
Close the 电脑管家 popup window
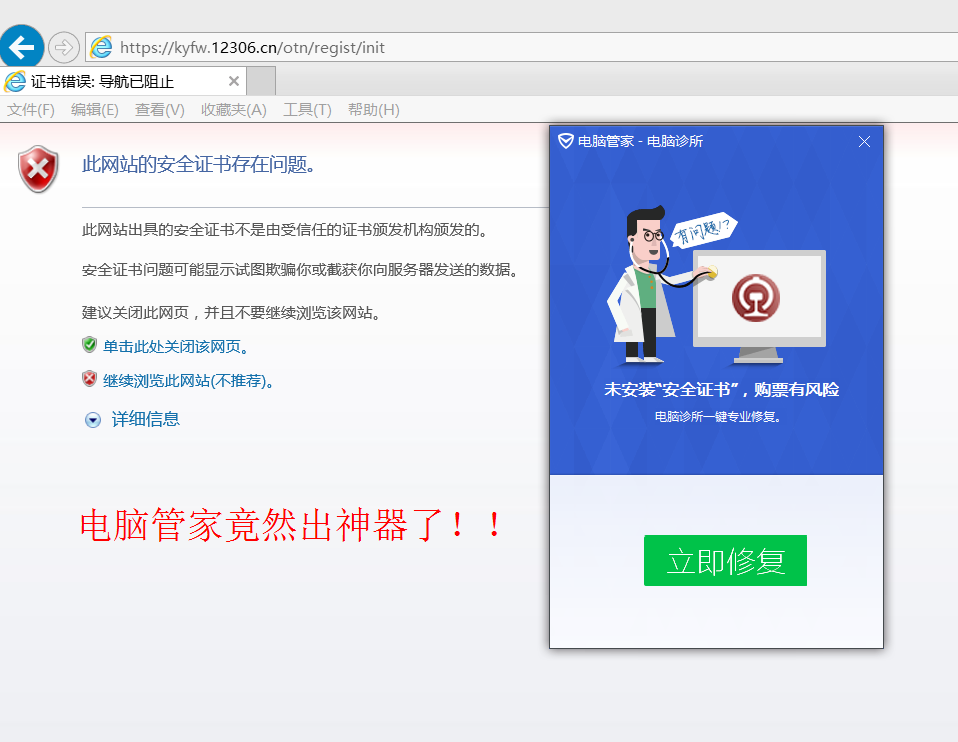pos(864,142)
